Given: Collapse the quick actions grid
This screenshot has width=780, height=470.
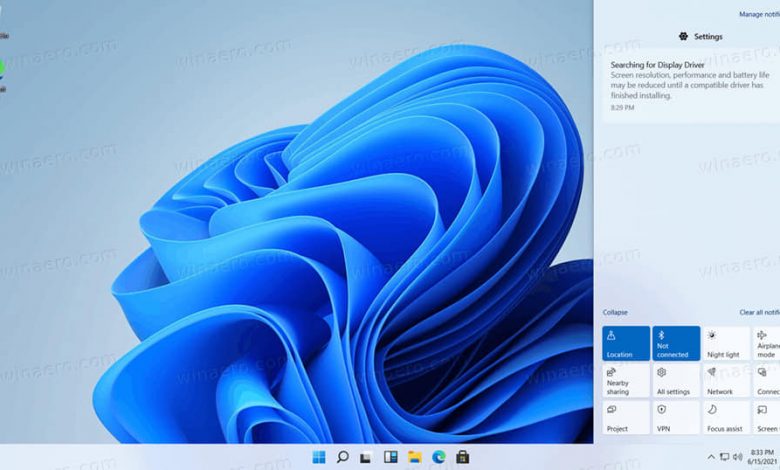Looking at the screenshot, I should [x=615, y=312].
